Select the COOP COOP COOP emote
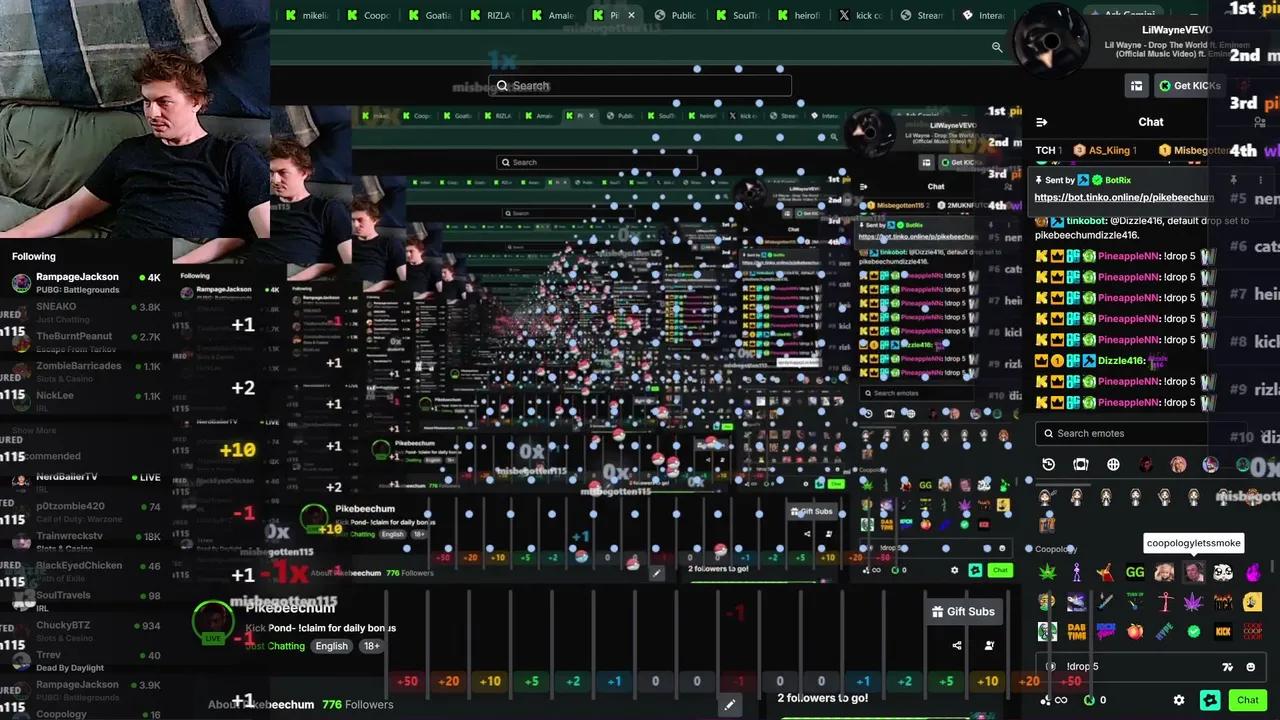 pos(1252,631)
